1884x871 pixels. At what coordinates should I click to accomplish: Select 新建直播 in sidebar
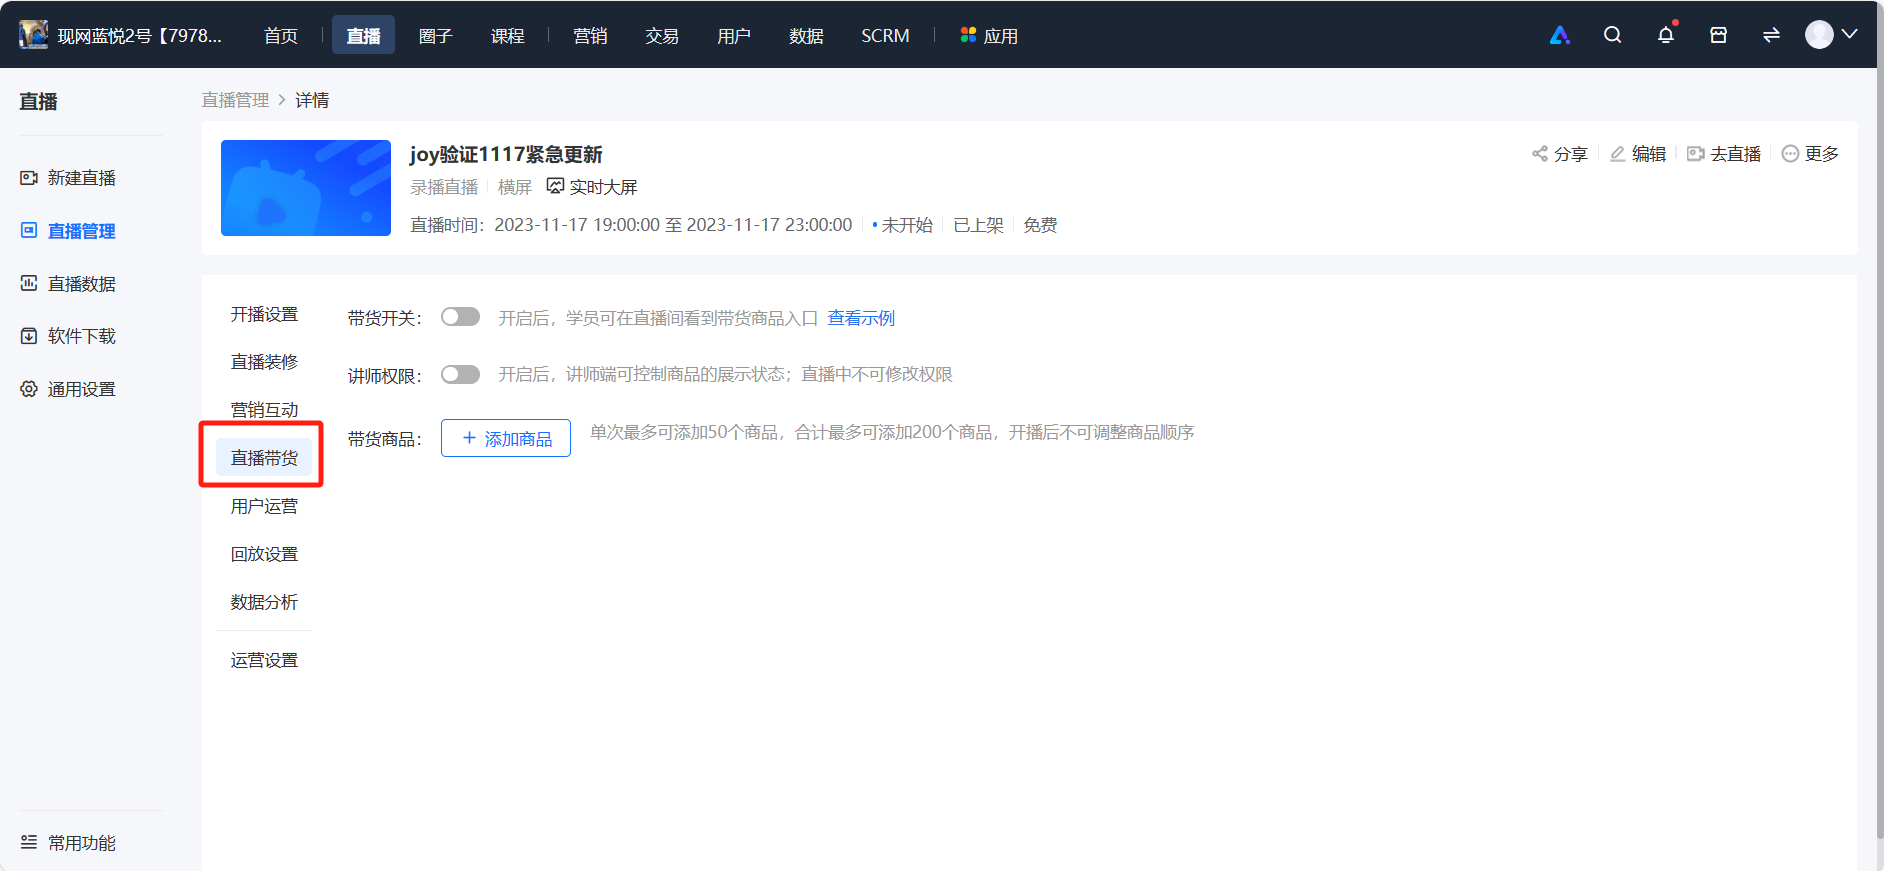coord(68,178)
